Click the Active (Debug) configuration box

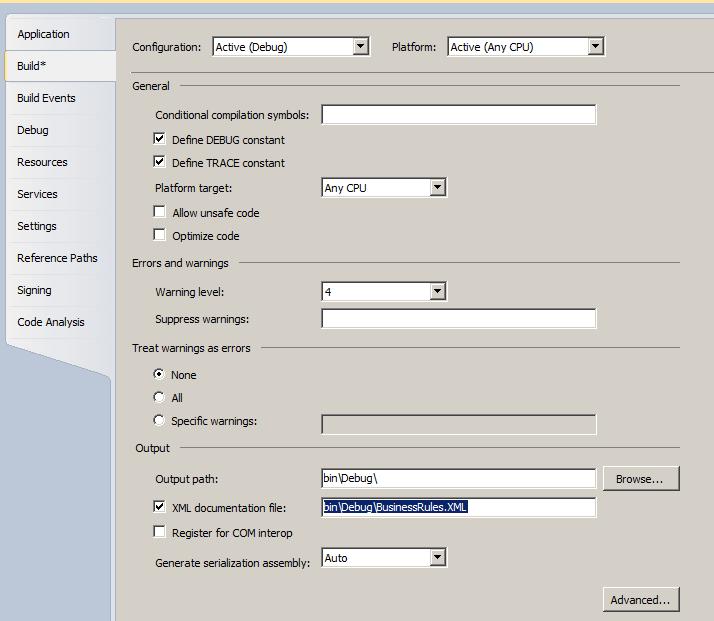pyautogui.click(x=291, y=46)
